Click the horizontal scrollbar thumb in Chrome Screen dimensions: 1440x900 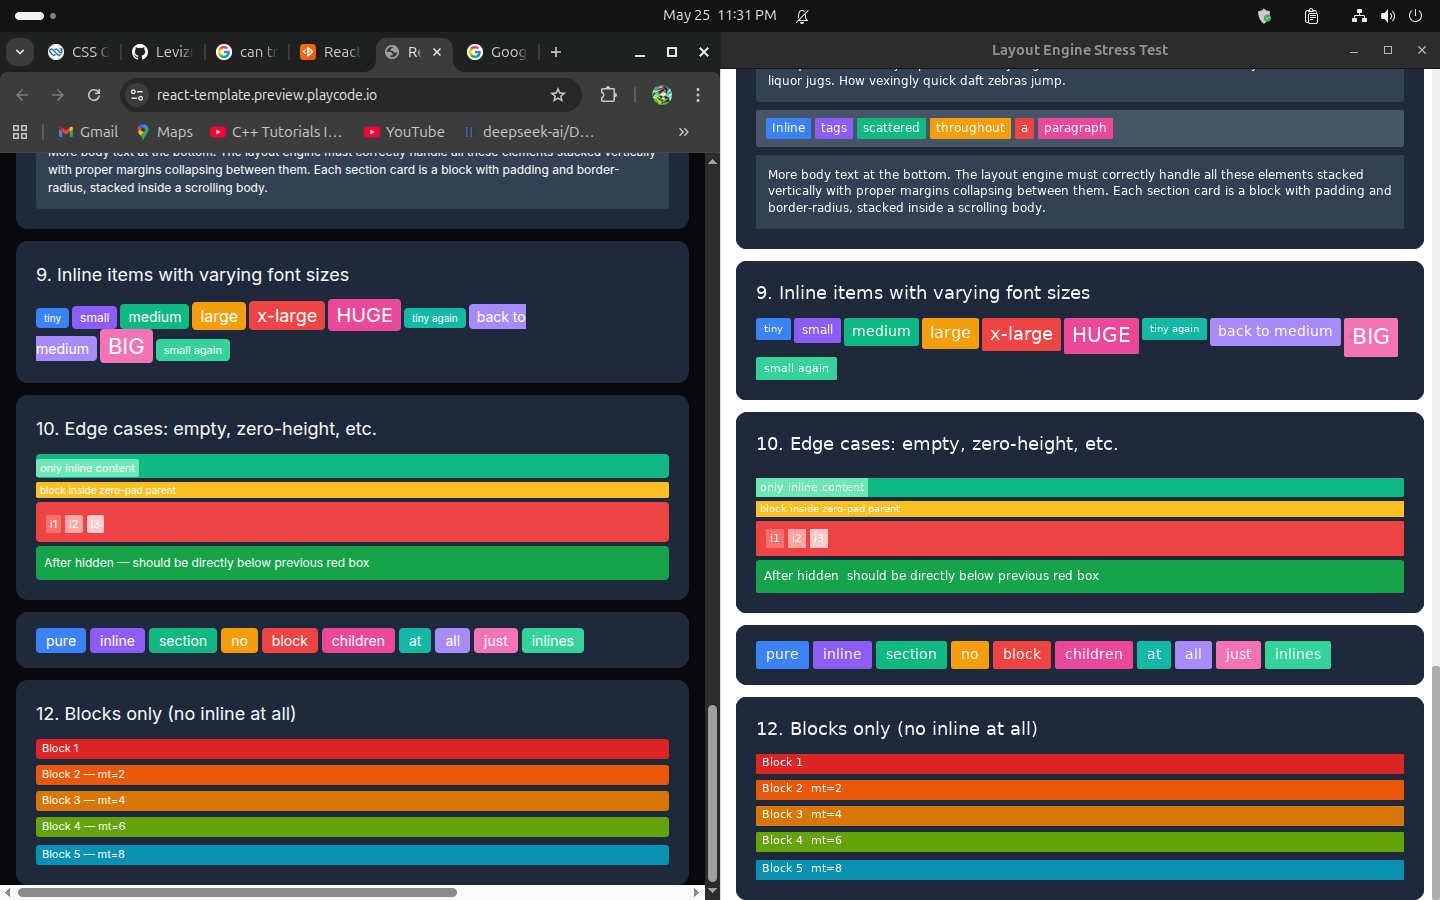(x=237, y=892)
